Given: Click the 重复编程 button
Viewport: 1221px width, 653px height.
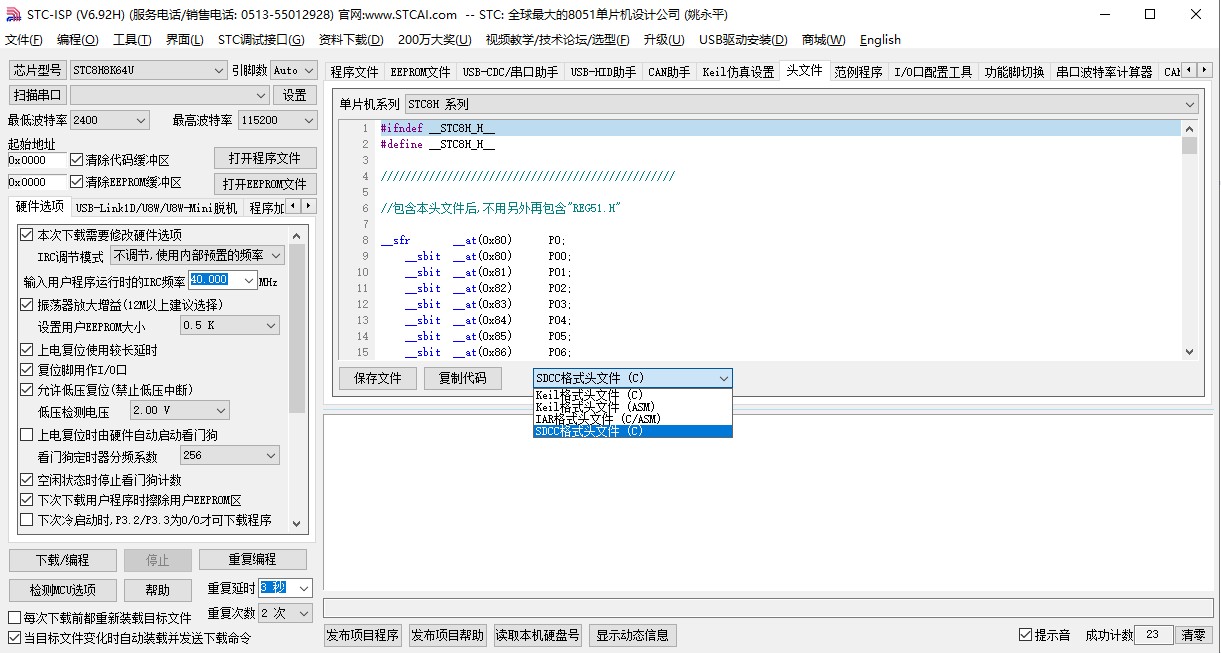Looking at the screenshot, I should pyautogui.click(x=252, y=560).
